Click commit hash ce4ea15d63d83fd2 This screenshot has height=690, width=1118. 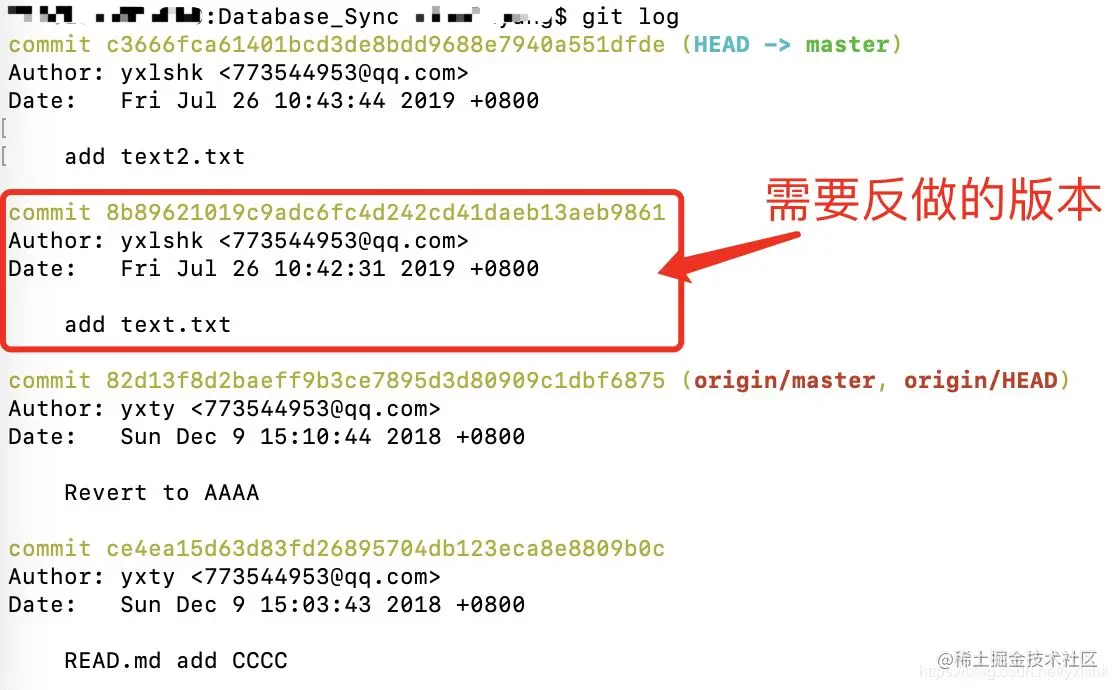coord(385,549)
